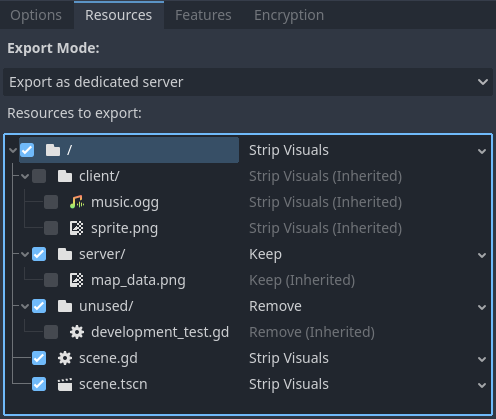This screenshot has height=419, width=496.
Task: Uncheck the server/ folder checkbox
Action: [39, 254]
